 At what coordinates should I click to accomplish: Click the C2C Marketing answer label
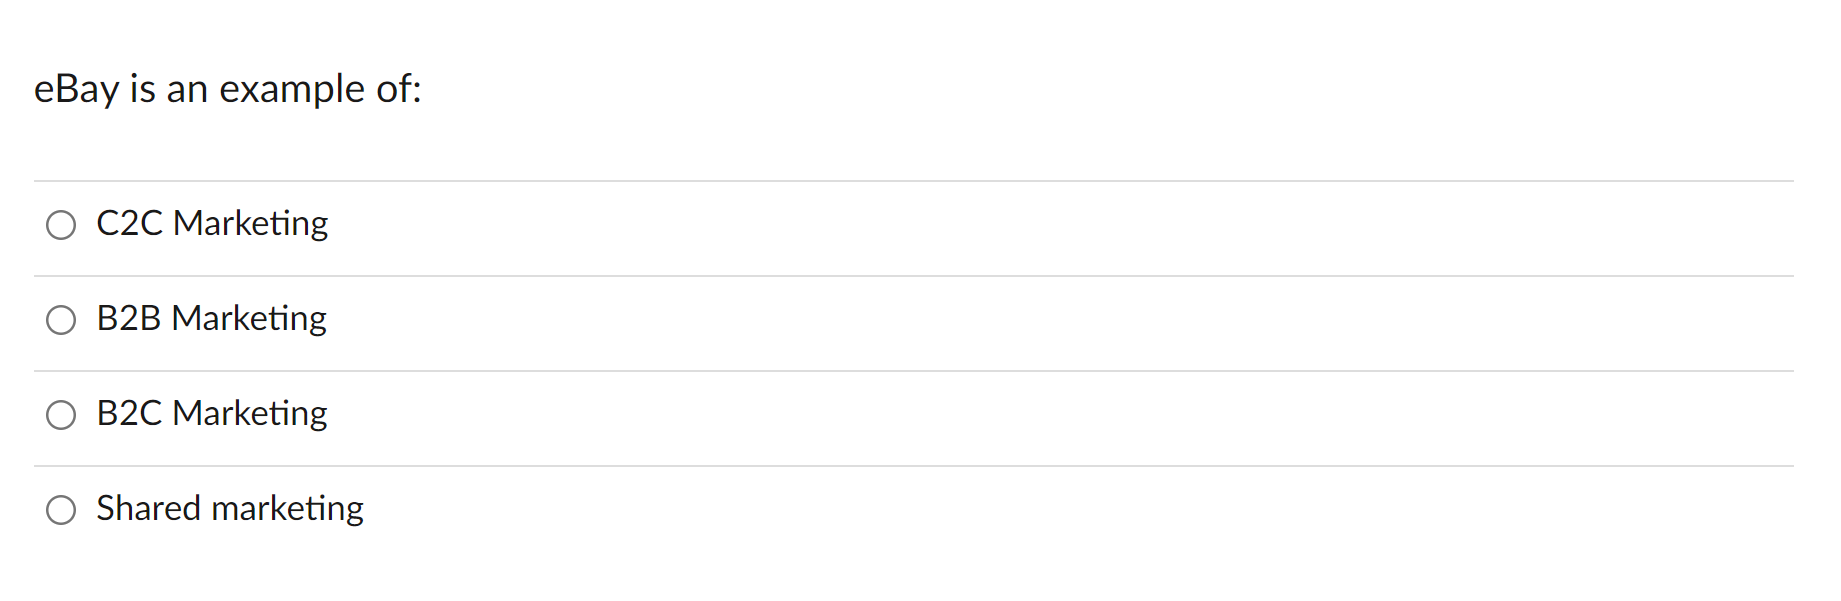tap(211, 223)
